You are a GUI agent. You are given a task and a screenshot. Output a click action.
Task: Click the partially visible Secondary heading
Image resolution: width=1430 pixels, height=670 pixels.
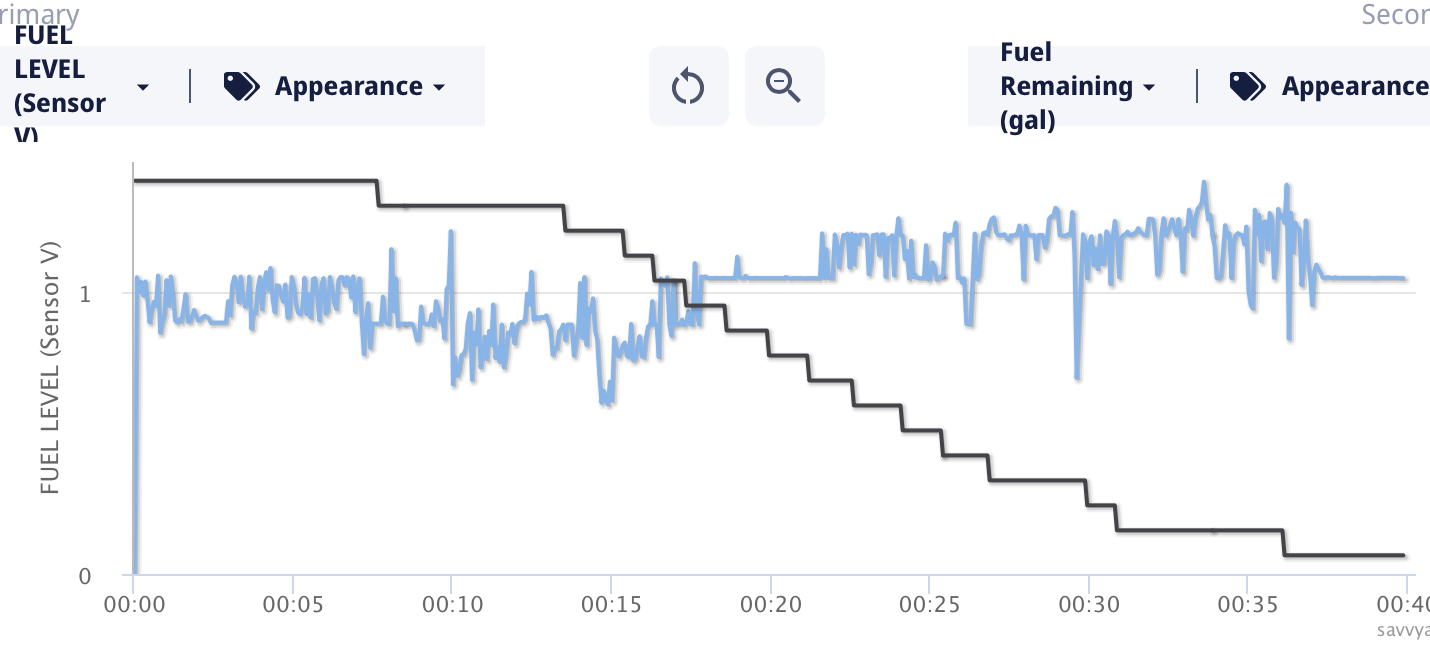(x=1396, y=14)
